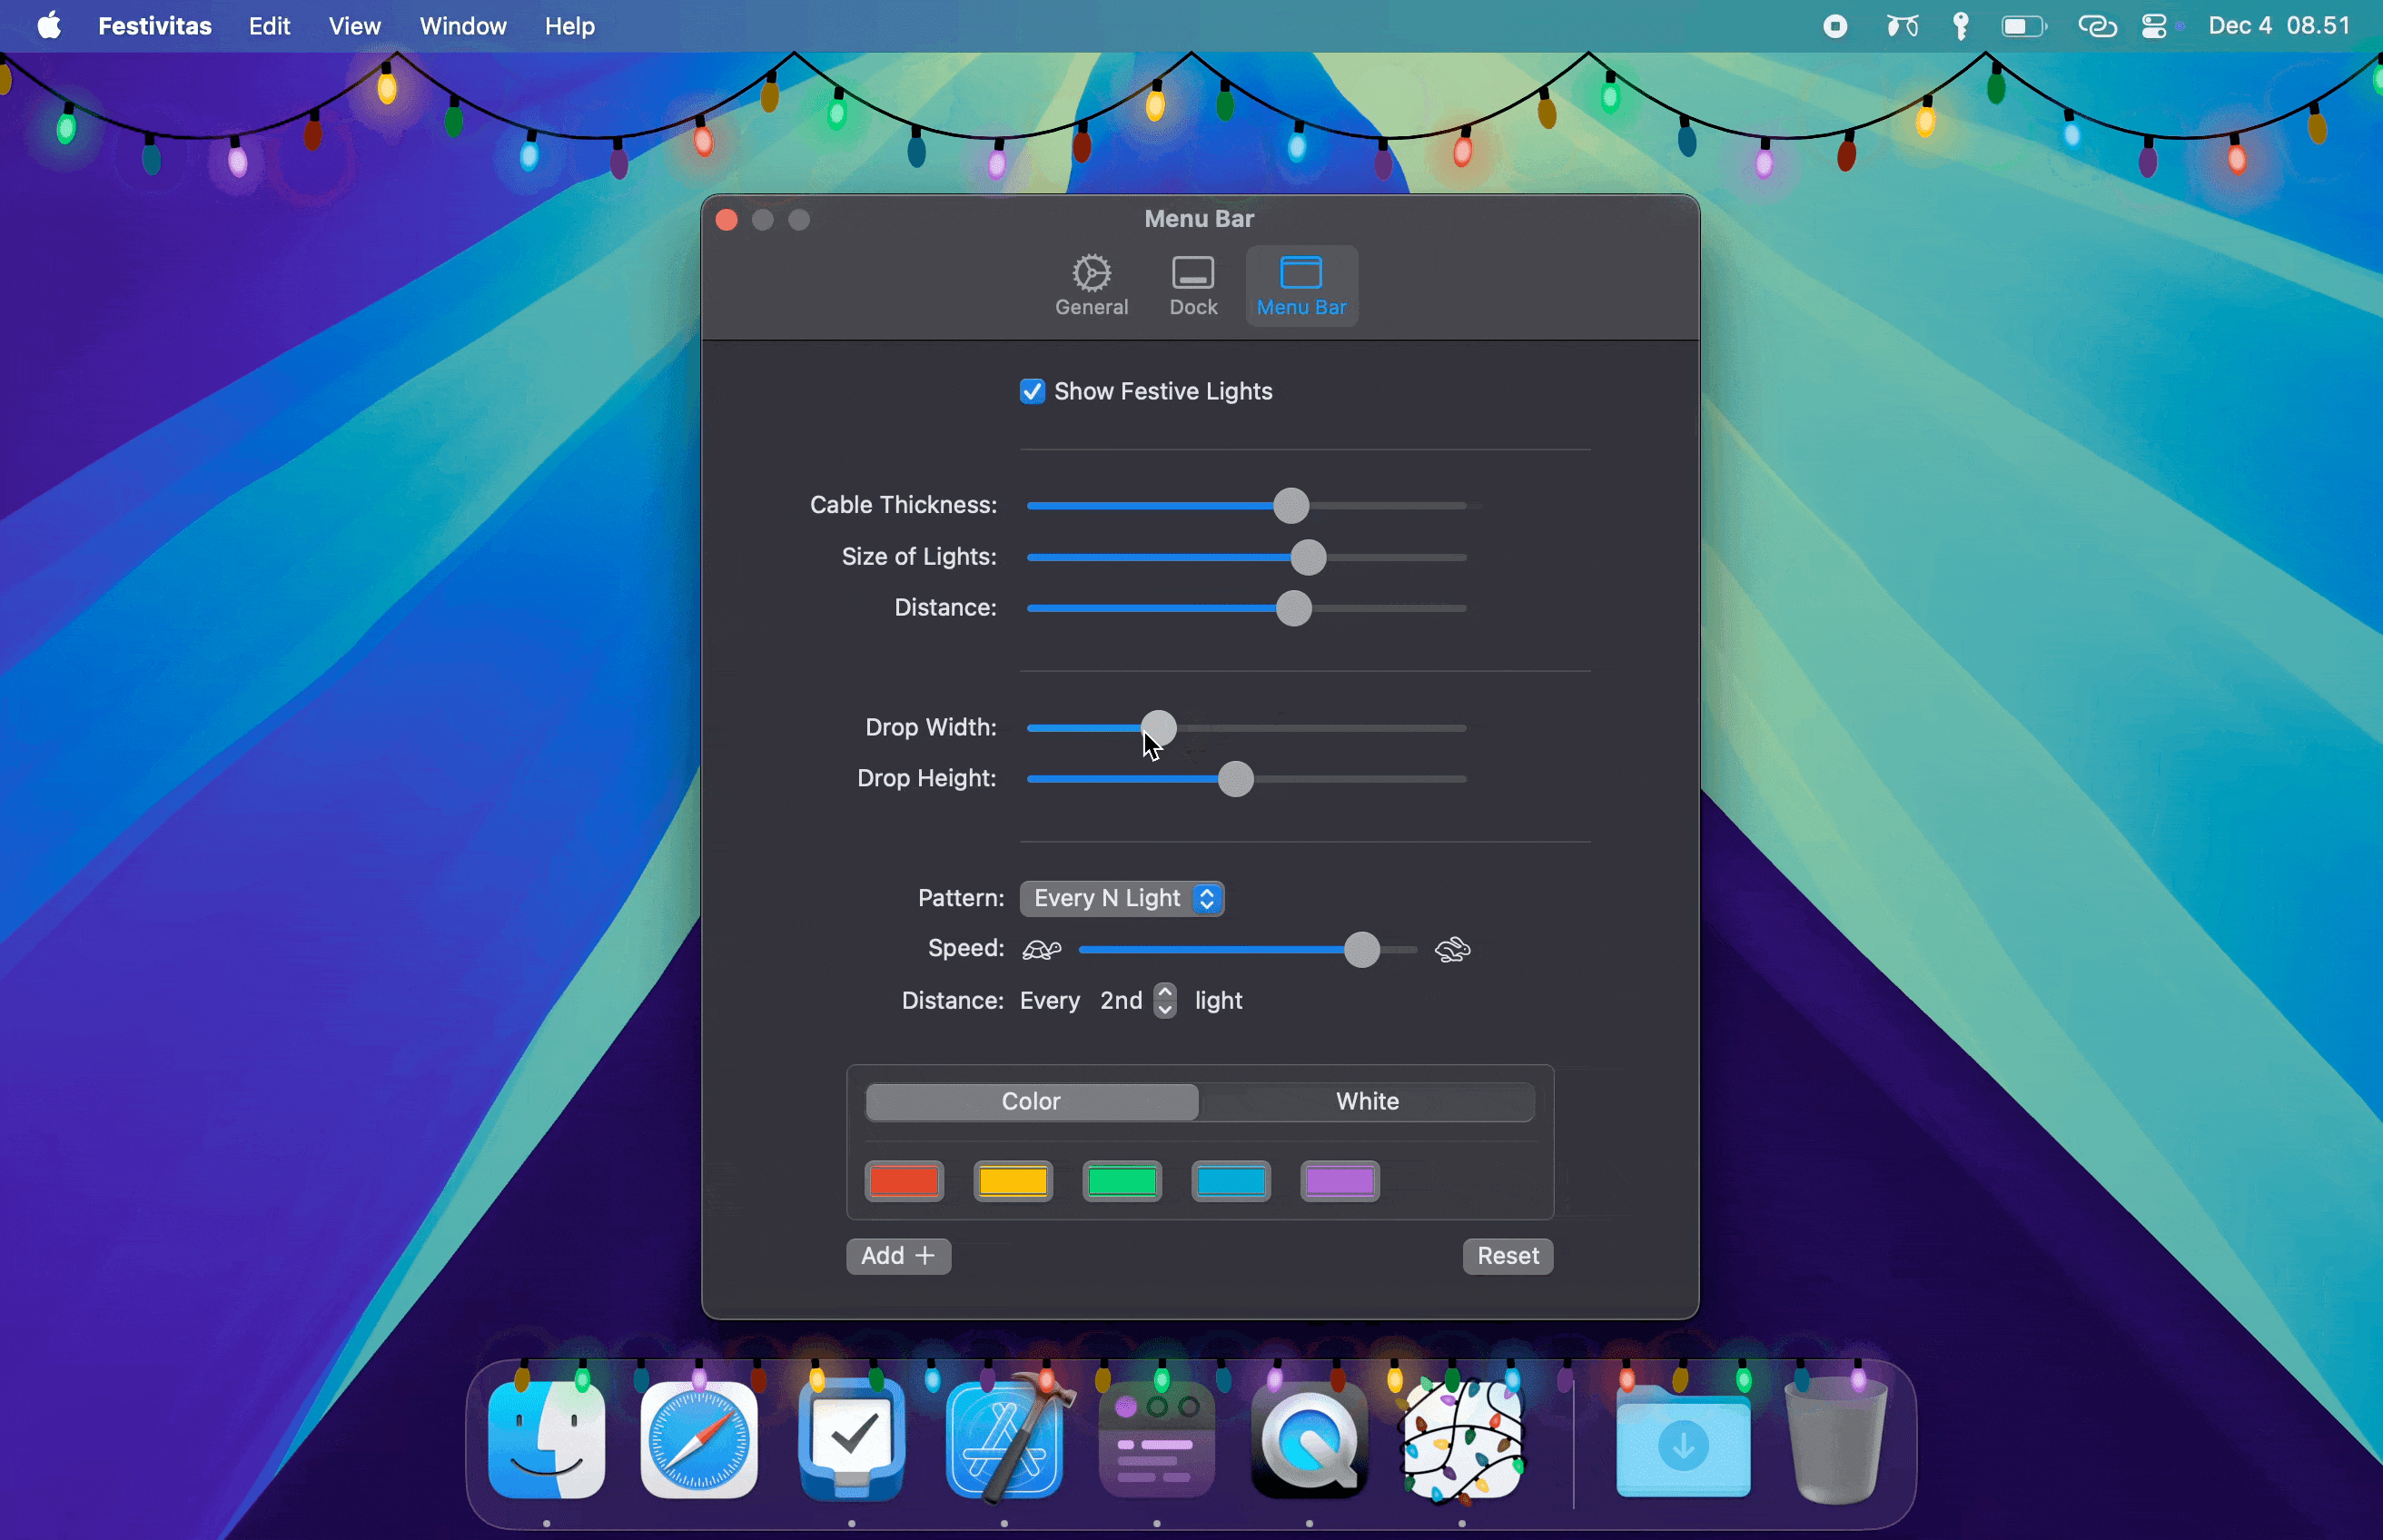Click the Drop Width slider handle
This screenshot has height=1540, width=2383.
tap(1159, 728)
